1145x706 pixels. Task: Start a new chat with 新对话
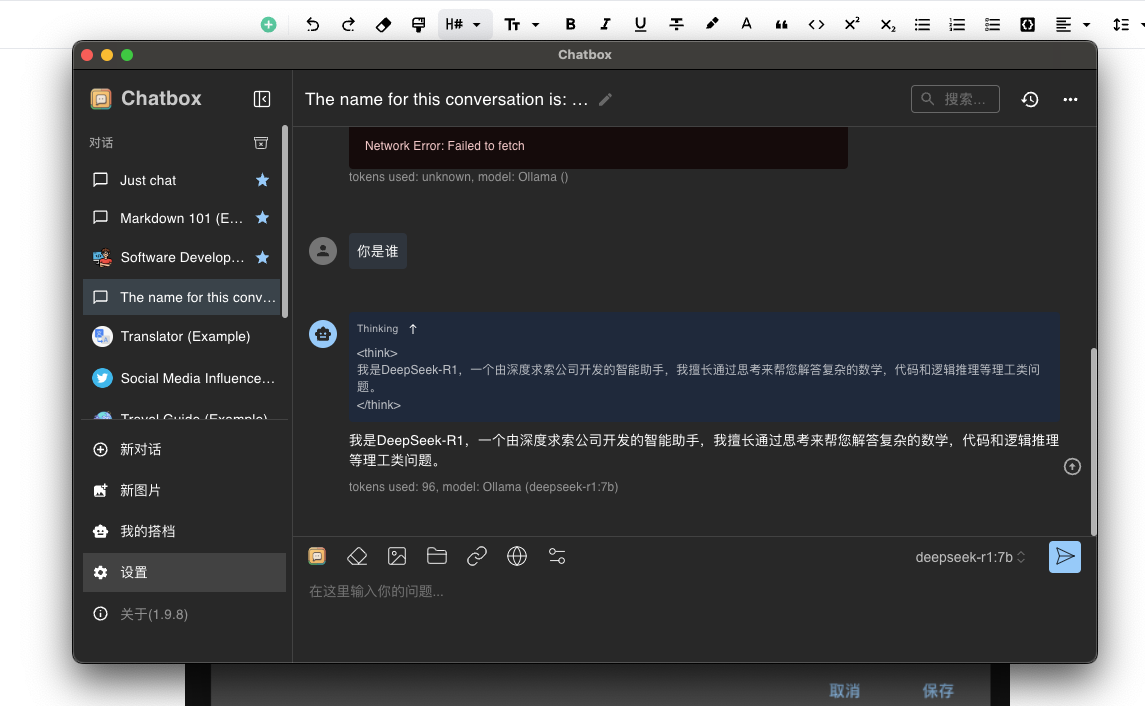[184, 450]
